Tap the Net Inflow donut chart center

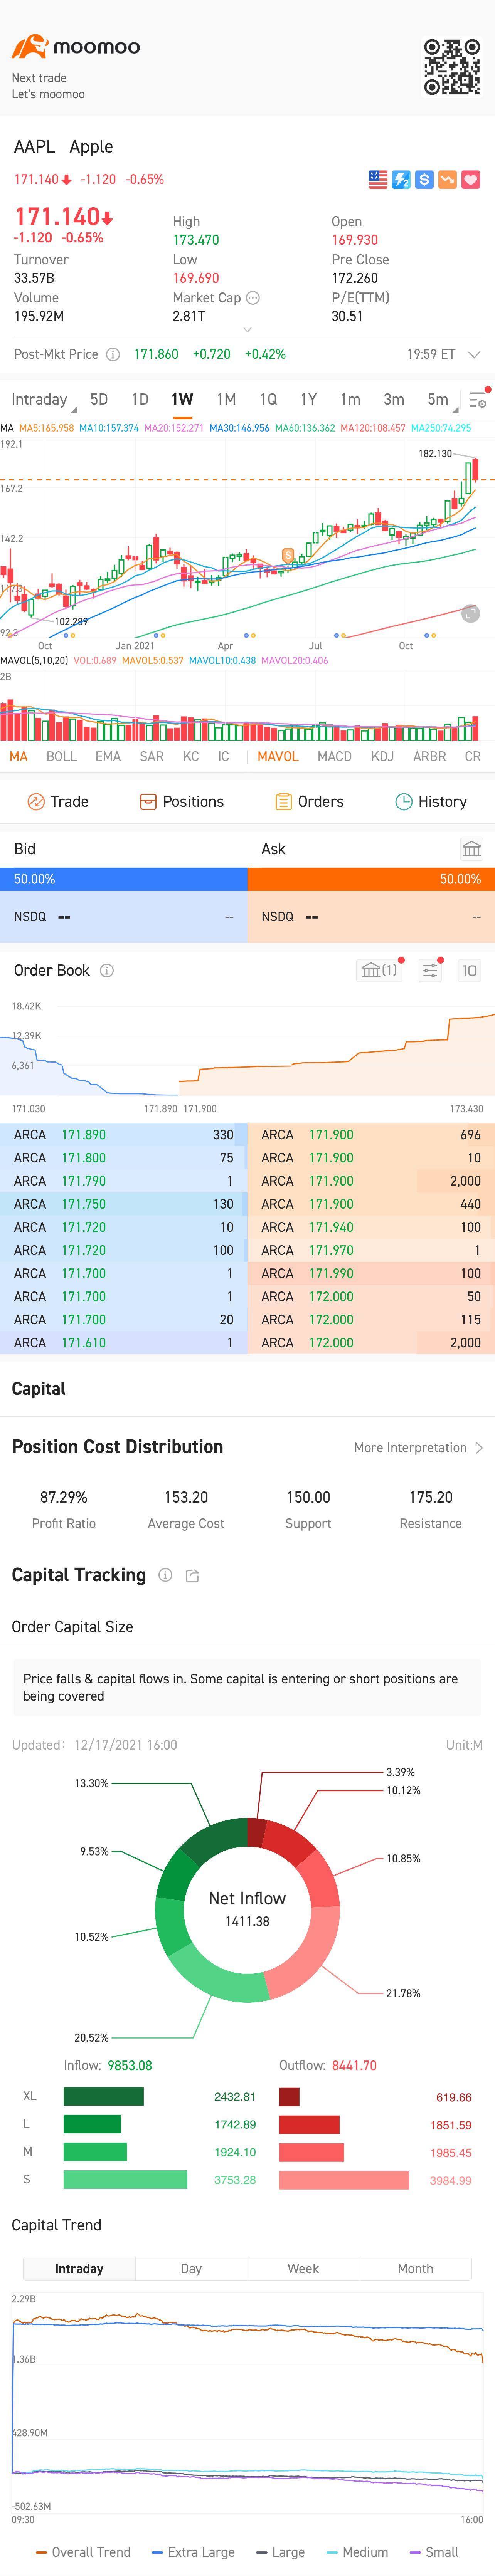247,1909
